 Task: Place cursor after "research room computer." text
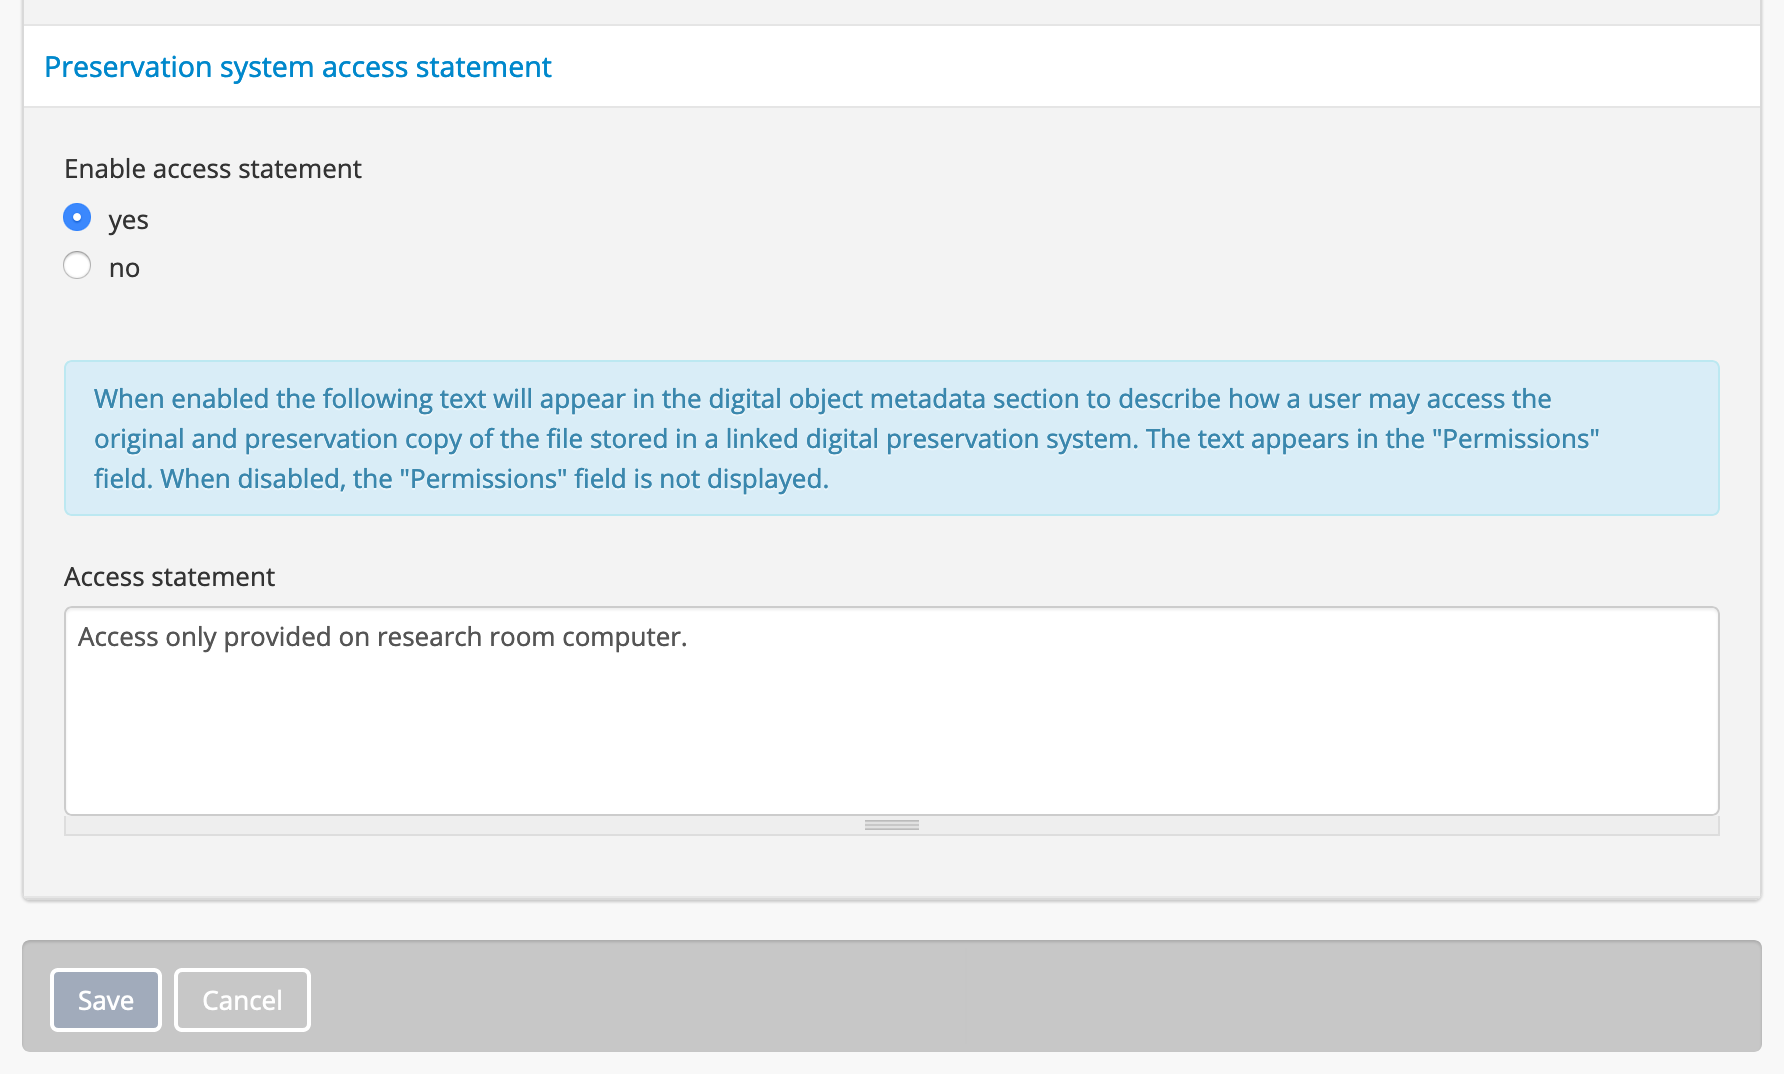pyautogui.click(x=689, y=637)
